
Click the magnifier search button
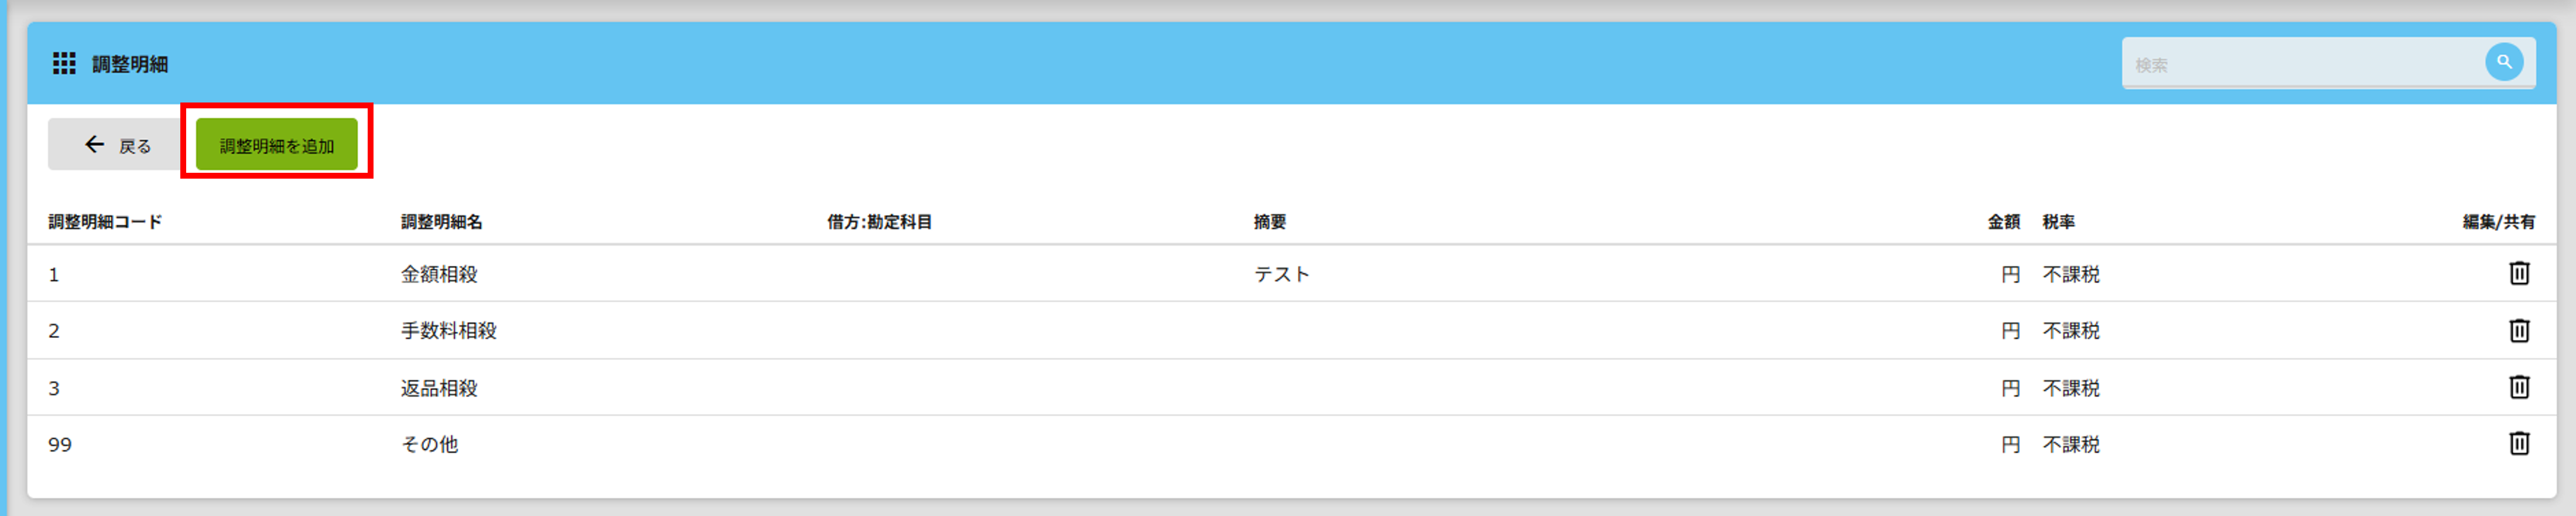point(2503,62)
